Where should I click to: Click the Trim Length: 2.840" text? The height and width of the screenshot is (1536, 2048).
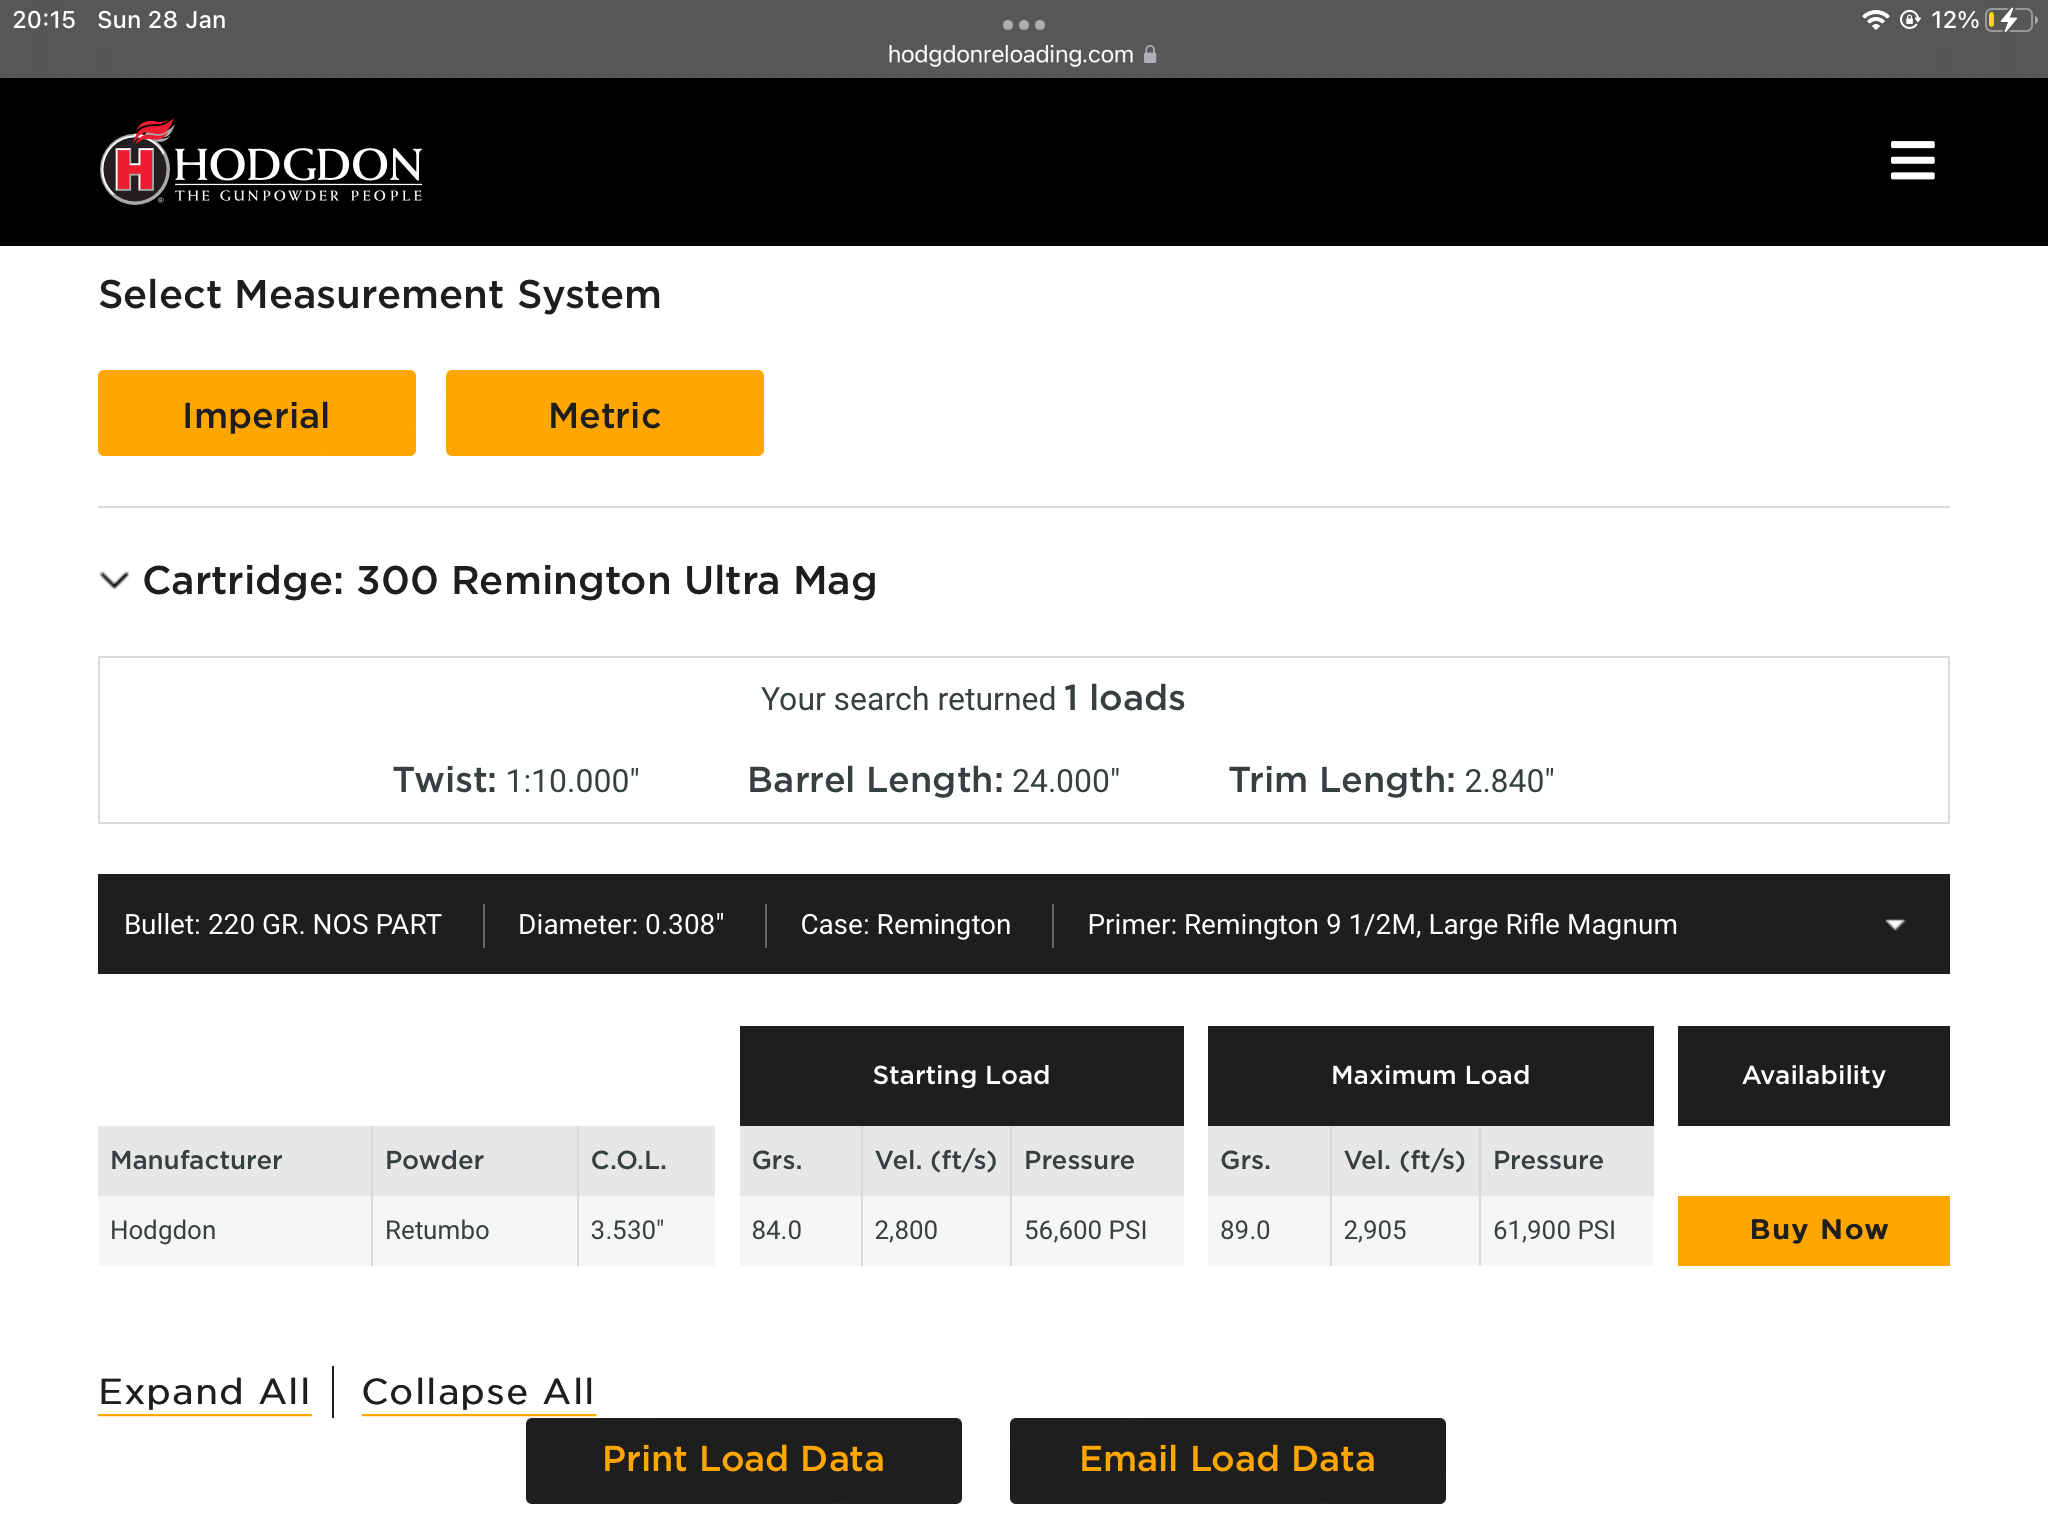[1391, 780]
